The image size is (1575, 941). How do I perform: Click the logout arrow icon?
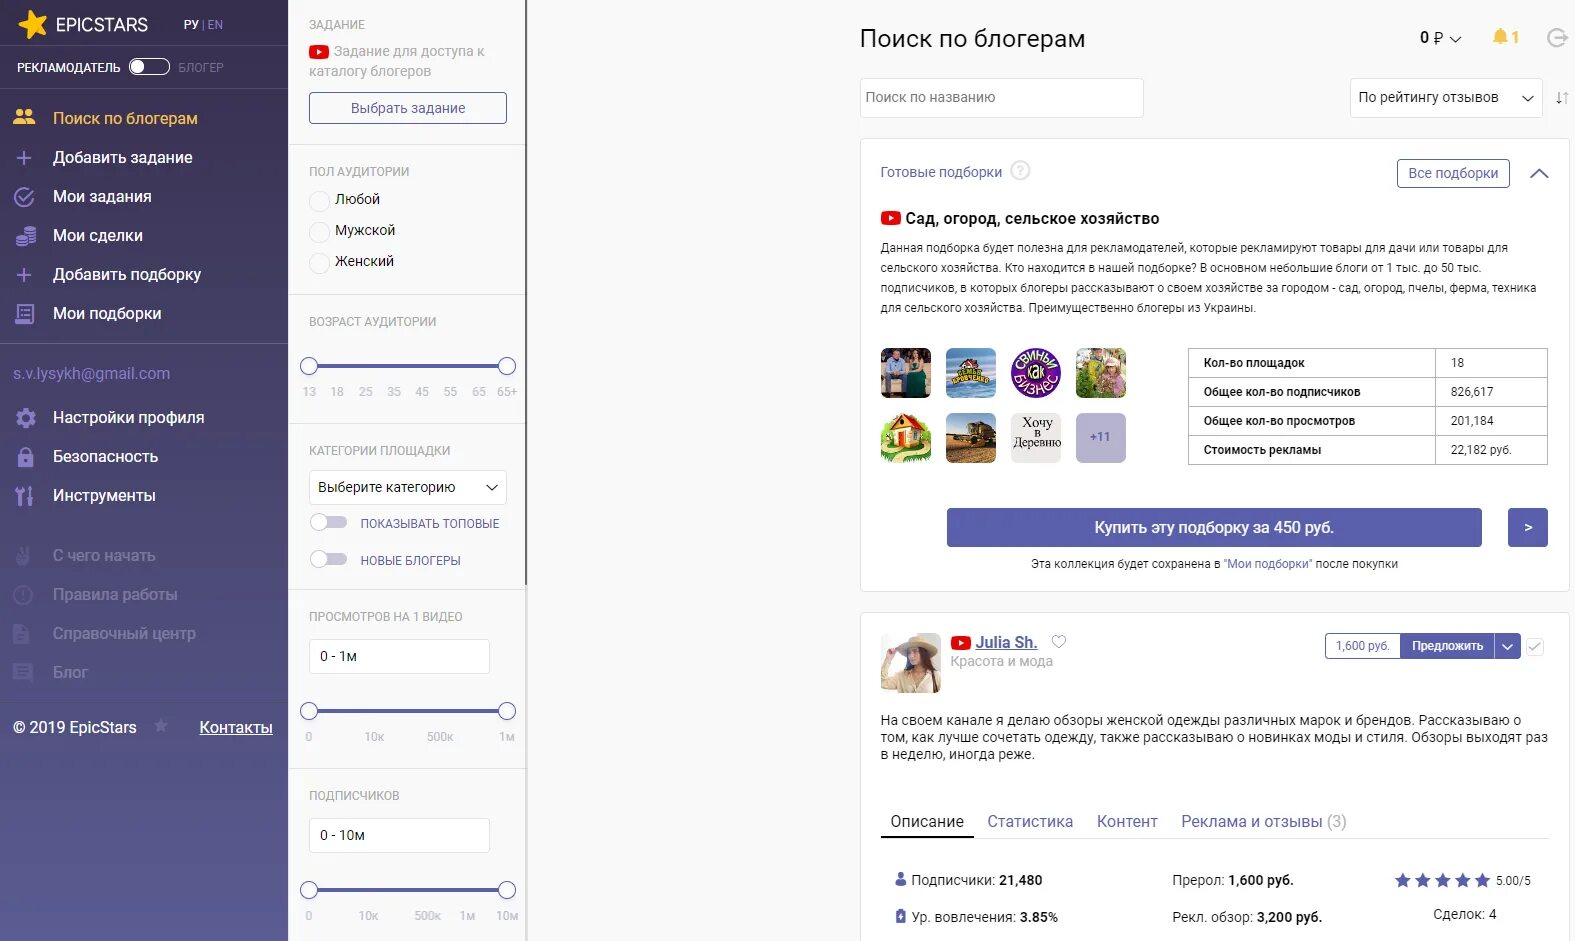[x=1557, y=38]
